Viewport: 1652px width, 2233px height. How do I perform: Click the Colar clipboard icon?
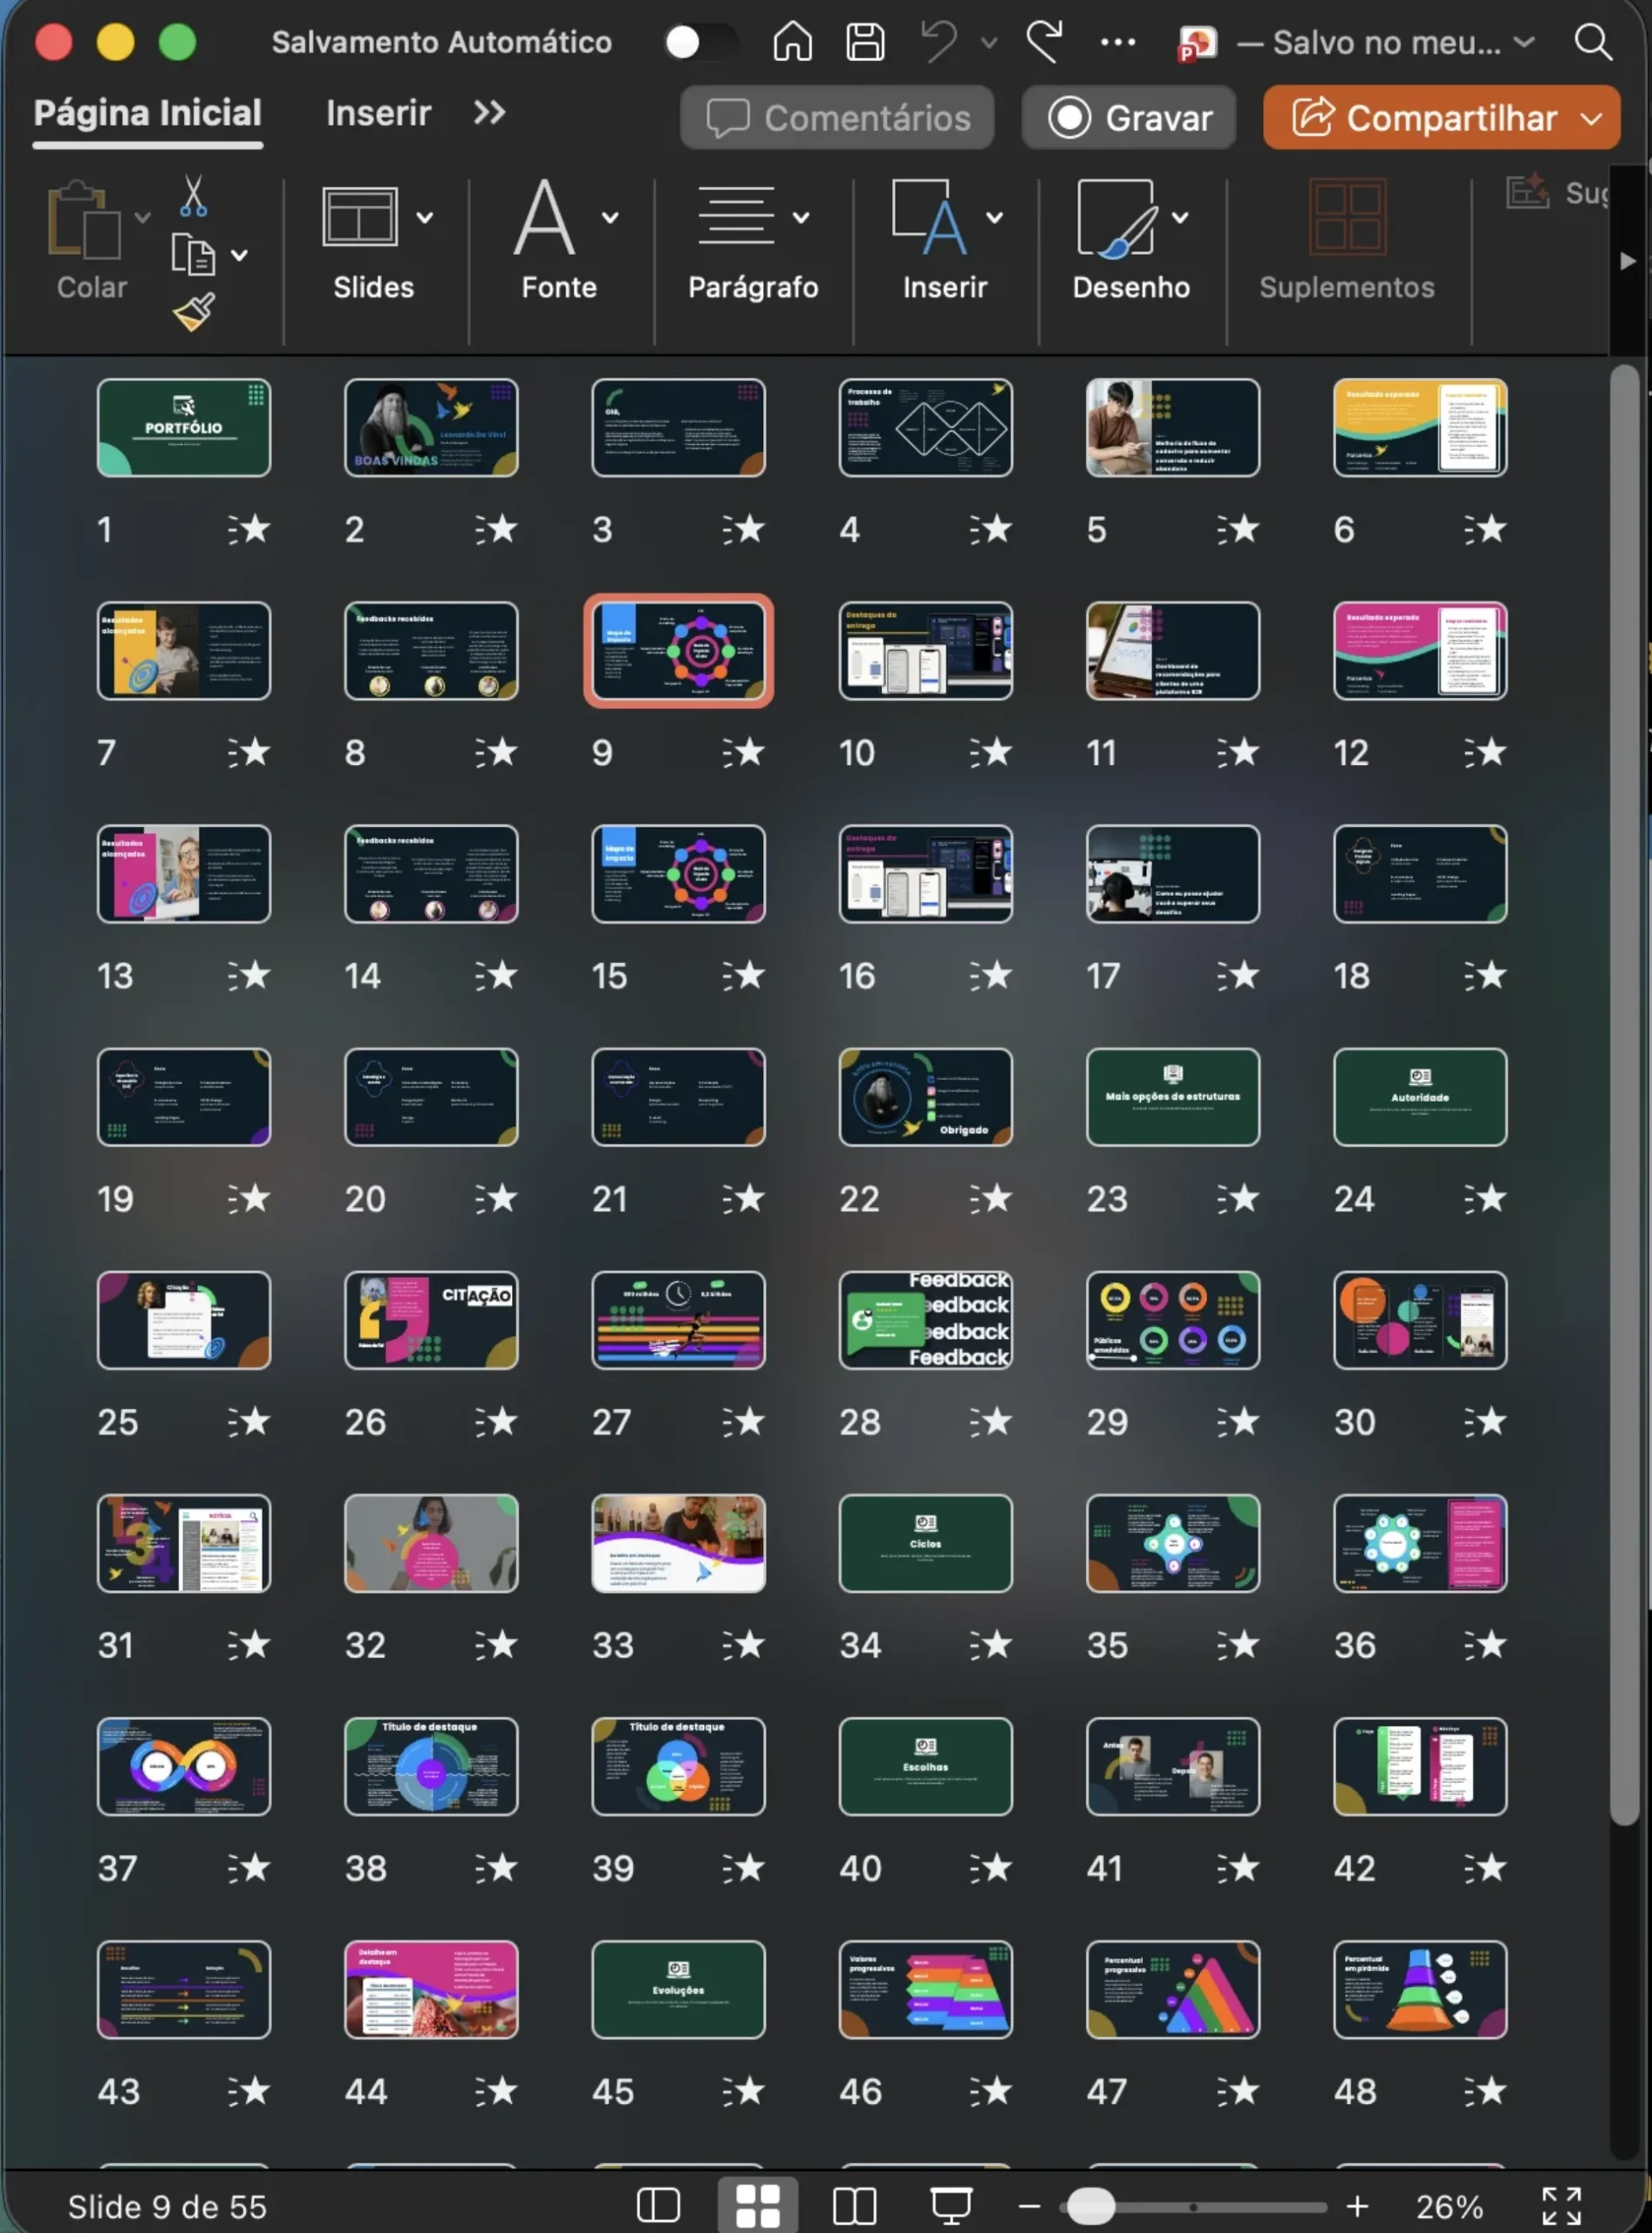84,220
